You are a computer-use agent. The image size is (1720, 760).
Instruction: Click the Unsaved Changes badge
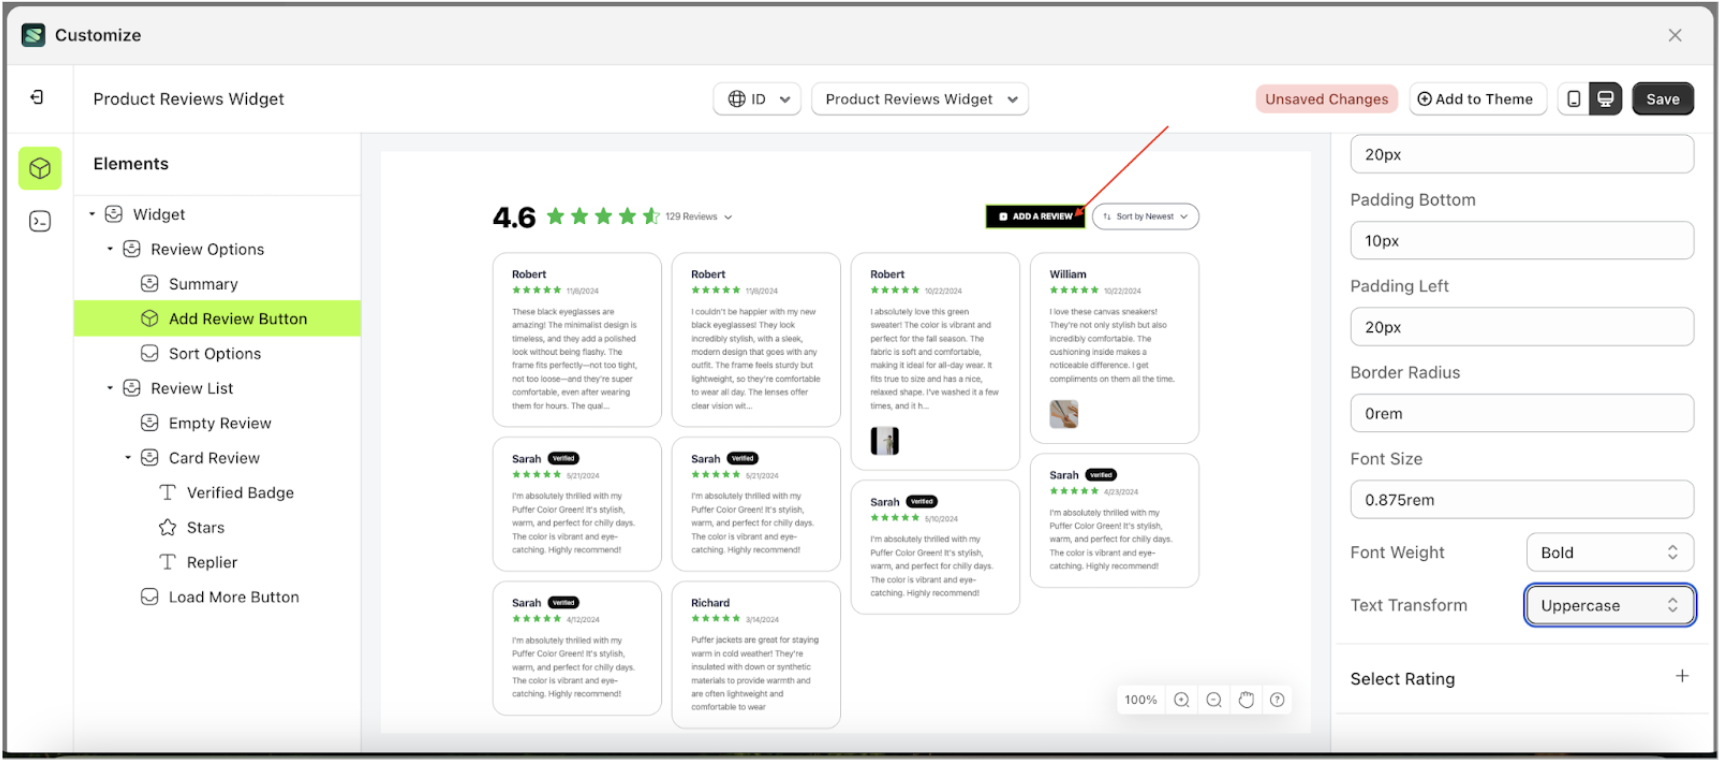coord(1326,99)
